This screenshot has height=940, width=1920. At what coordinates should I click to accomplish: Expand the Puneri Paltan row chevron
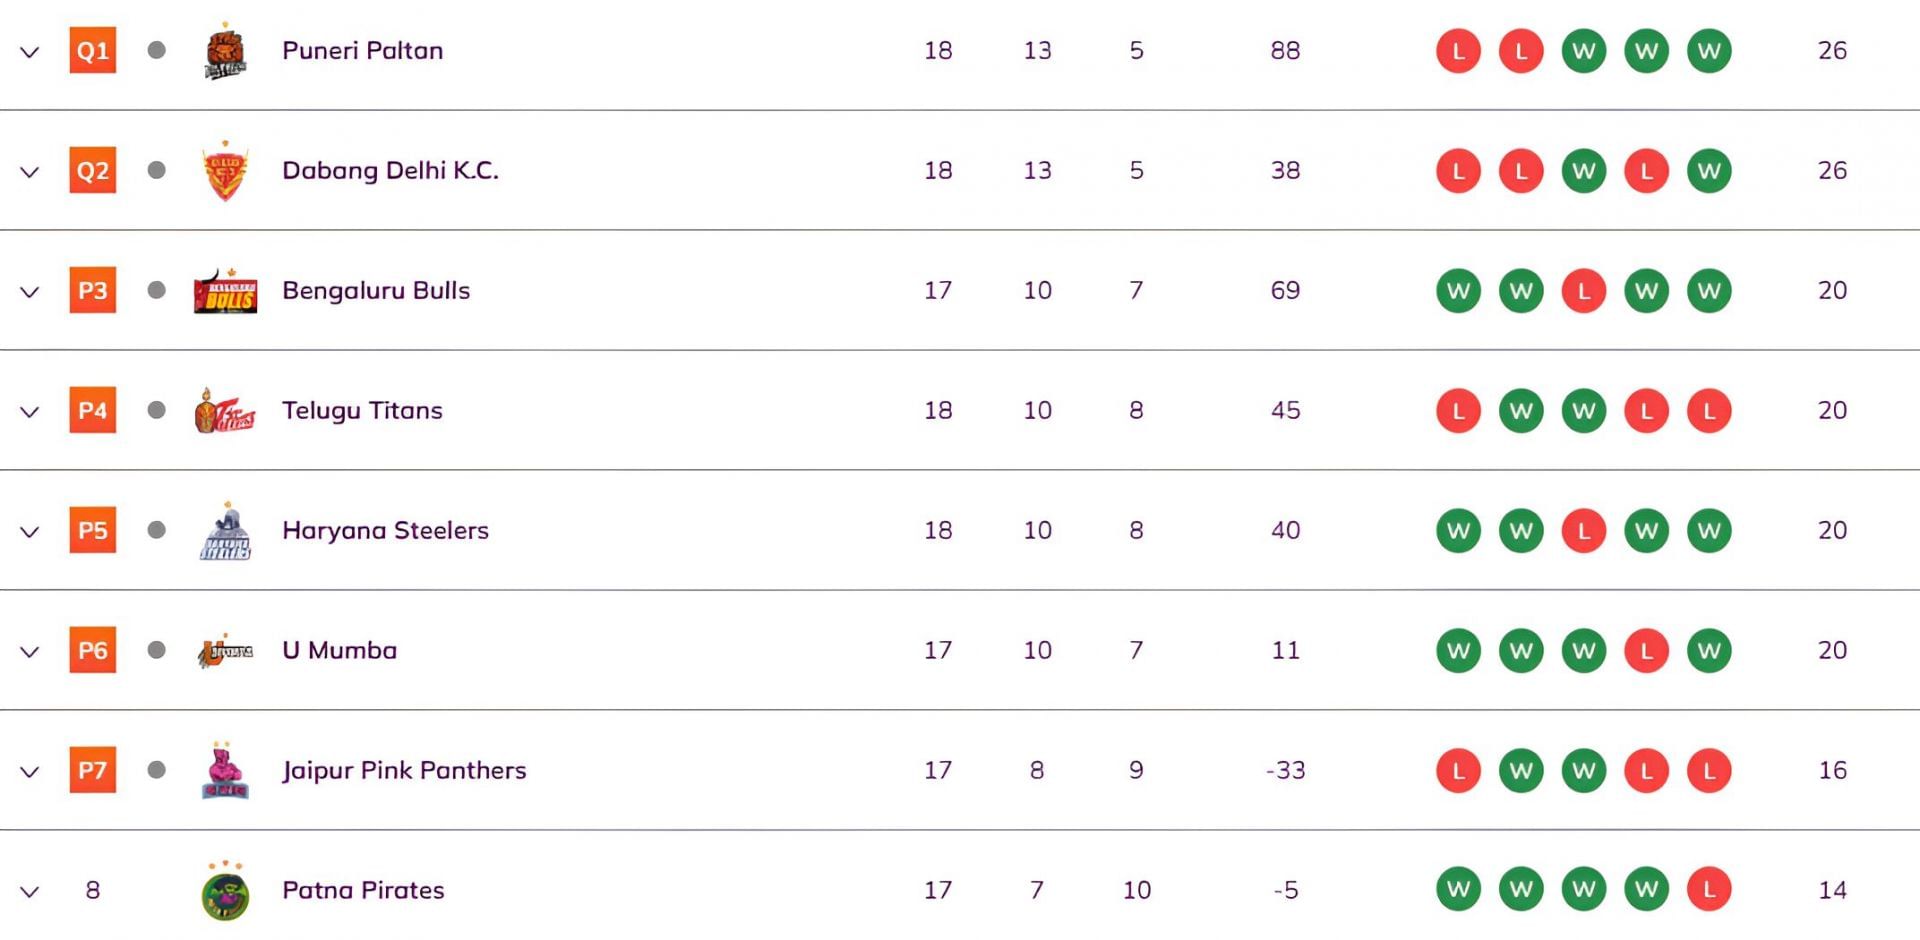pos(30,52)
